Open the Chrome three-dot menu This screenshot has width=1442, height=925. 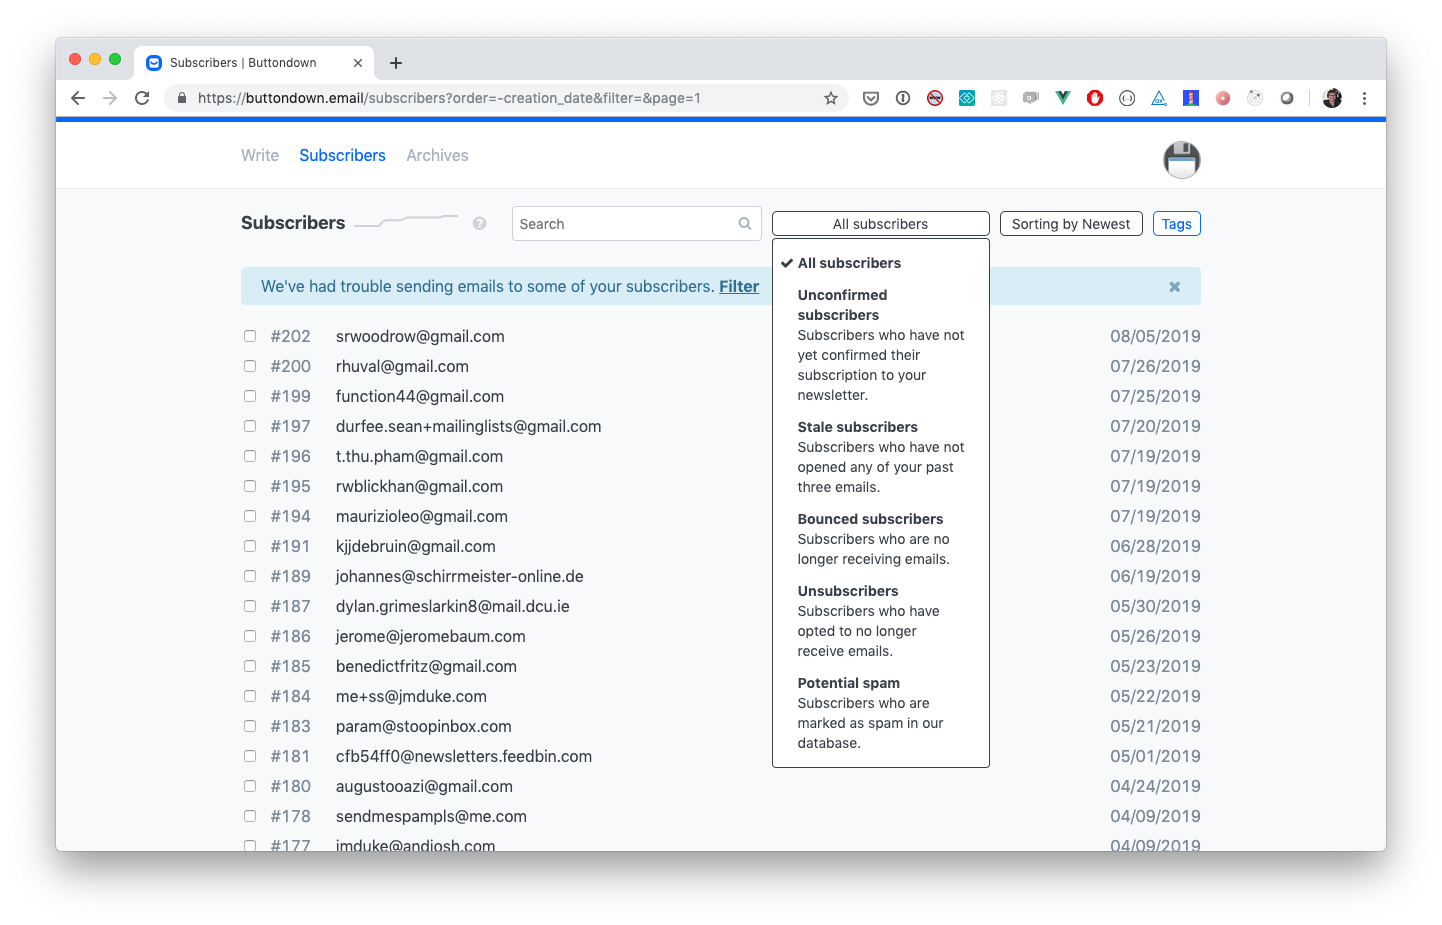pyautogui.click(x=1364, y=98)
